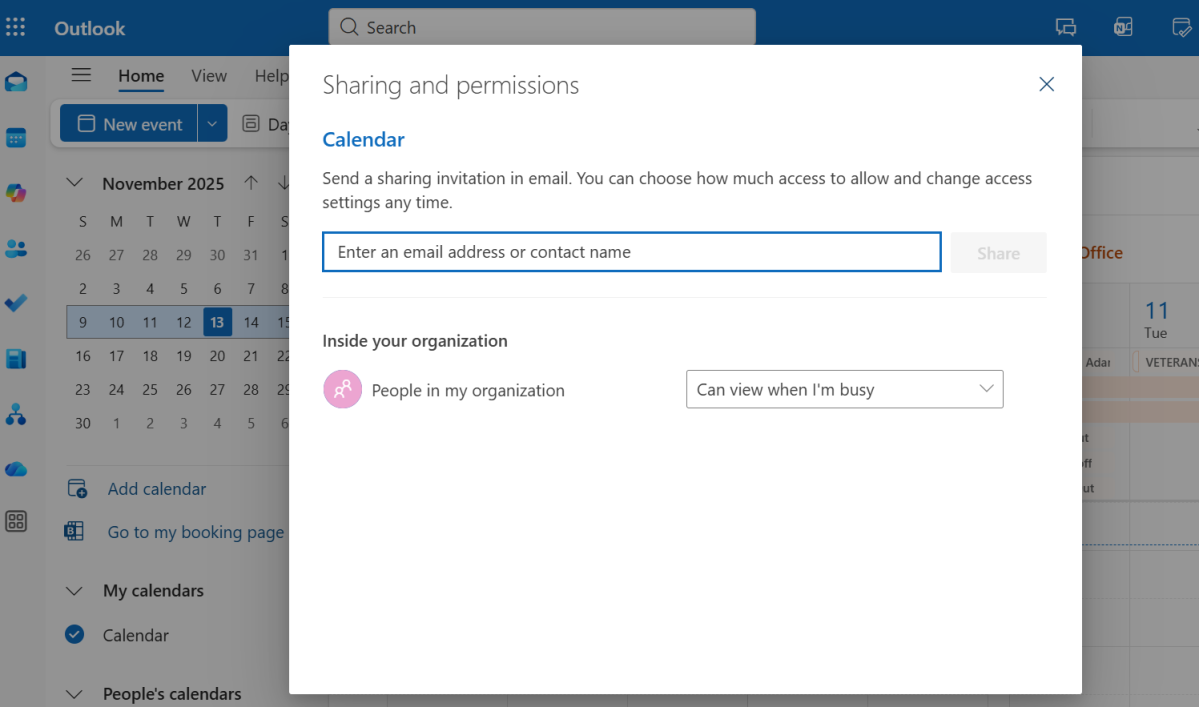Open the 'Can view when I'm busy' permission dropdown
This screenshot has width=1199, height=707.
pyautogui.click(x=844, y=389)
